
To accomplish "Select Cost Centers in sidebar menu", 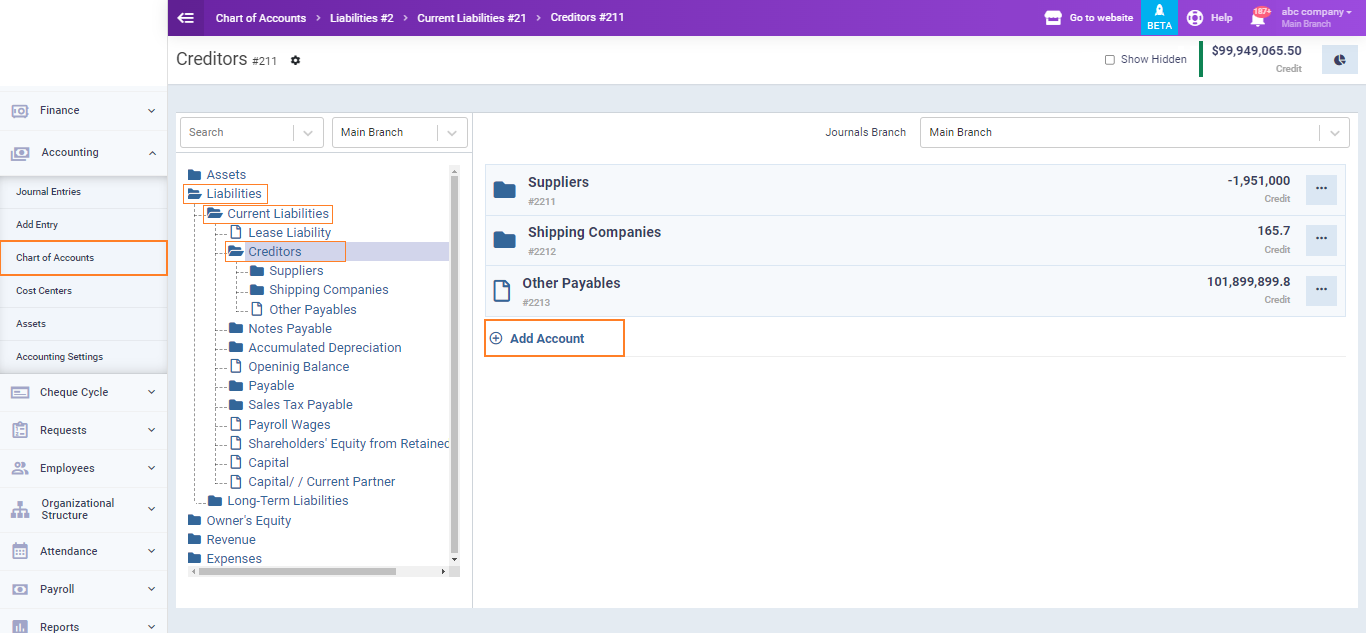I will tap(44, 291).
